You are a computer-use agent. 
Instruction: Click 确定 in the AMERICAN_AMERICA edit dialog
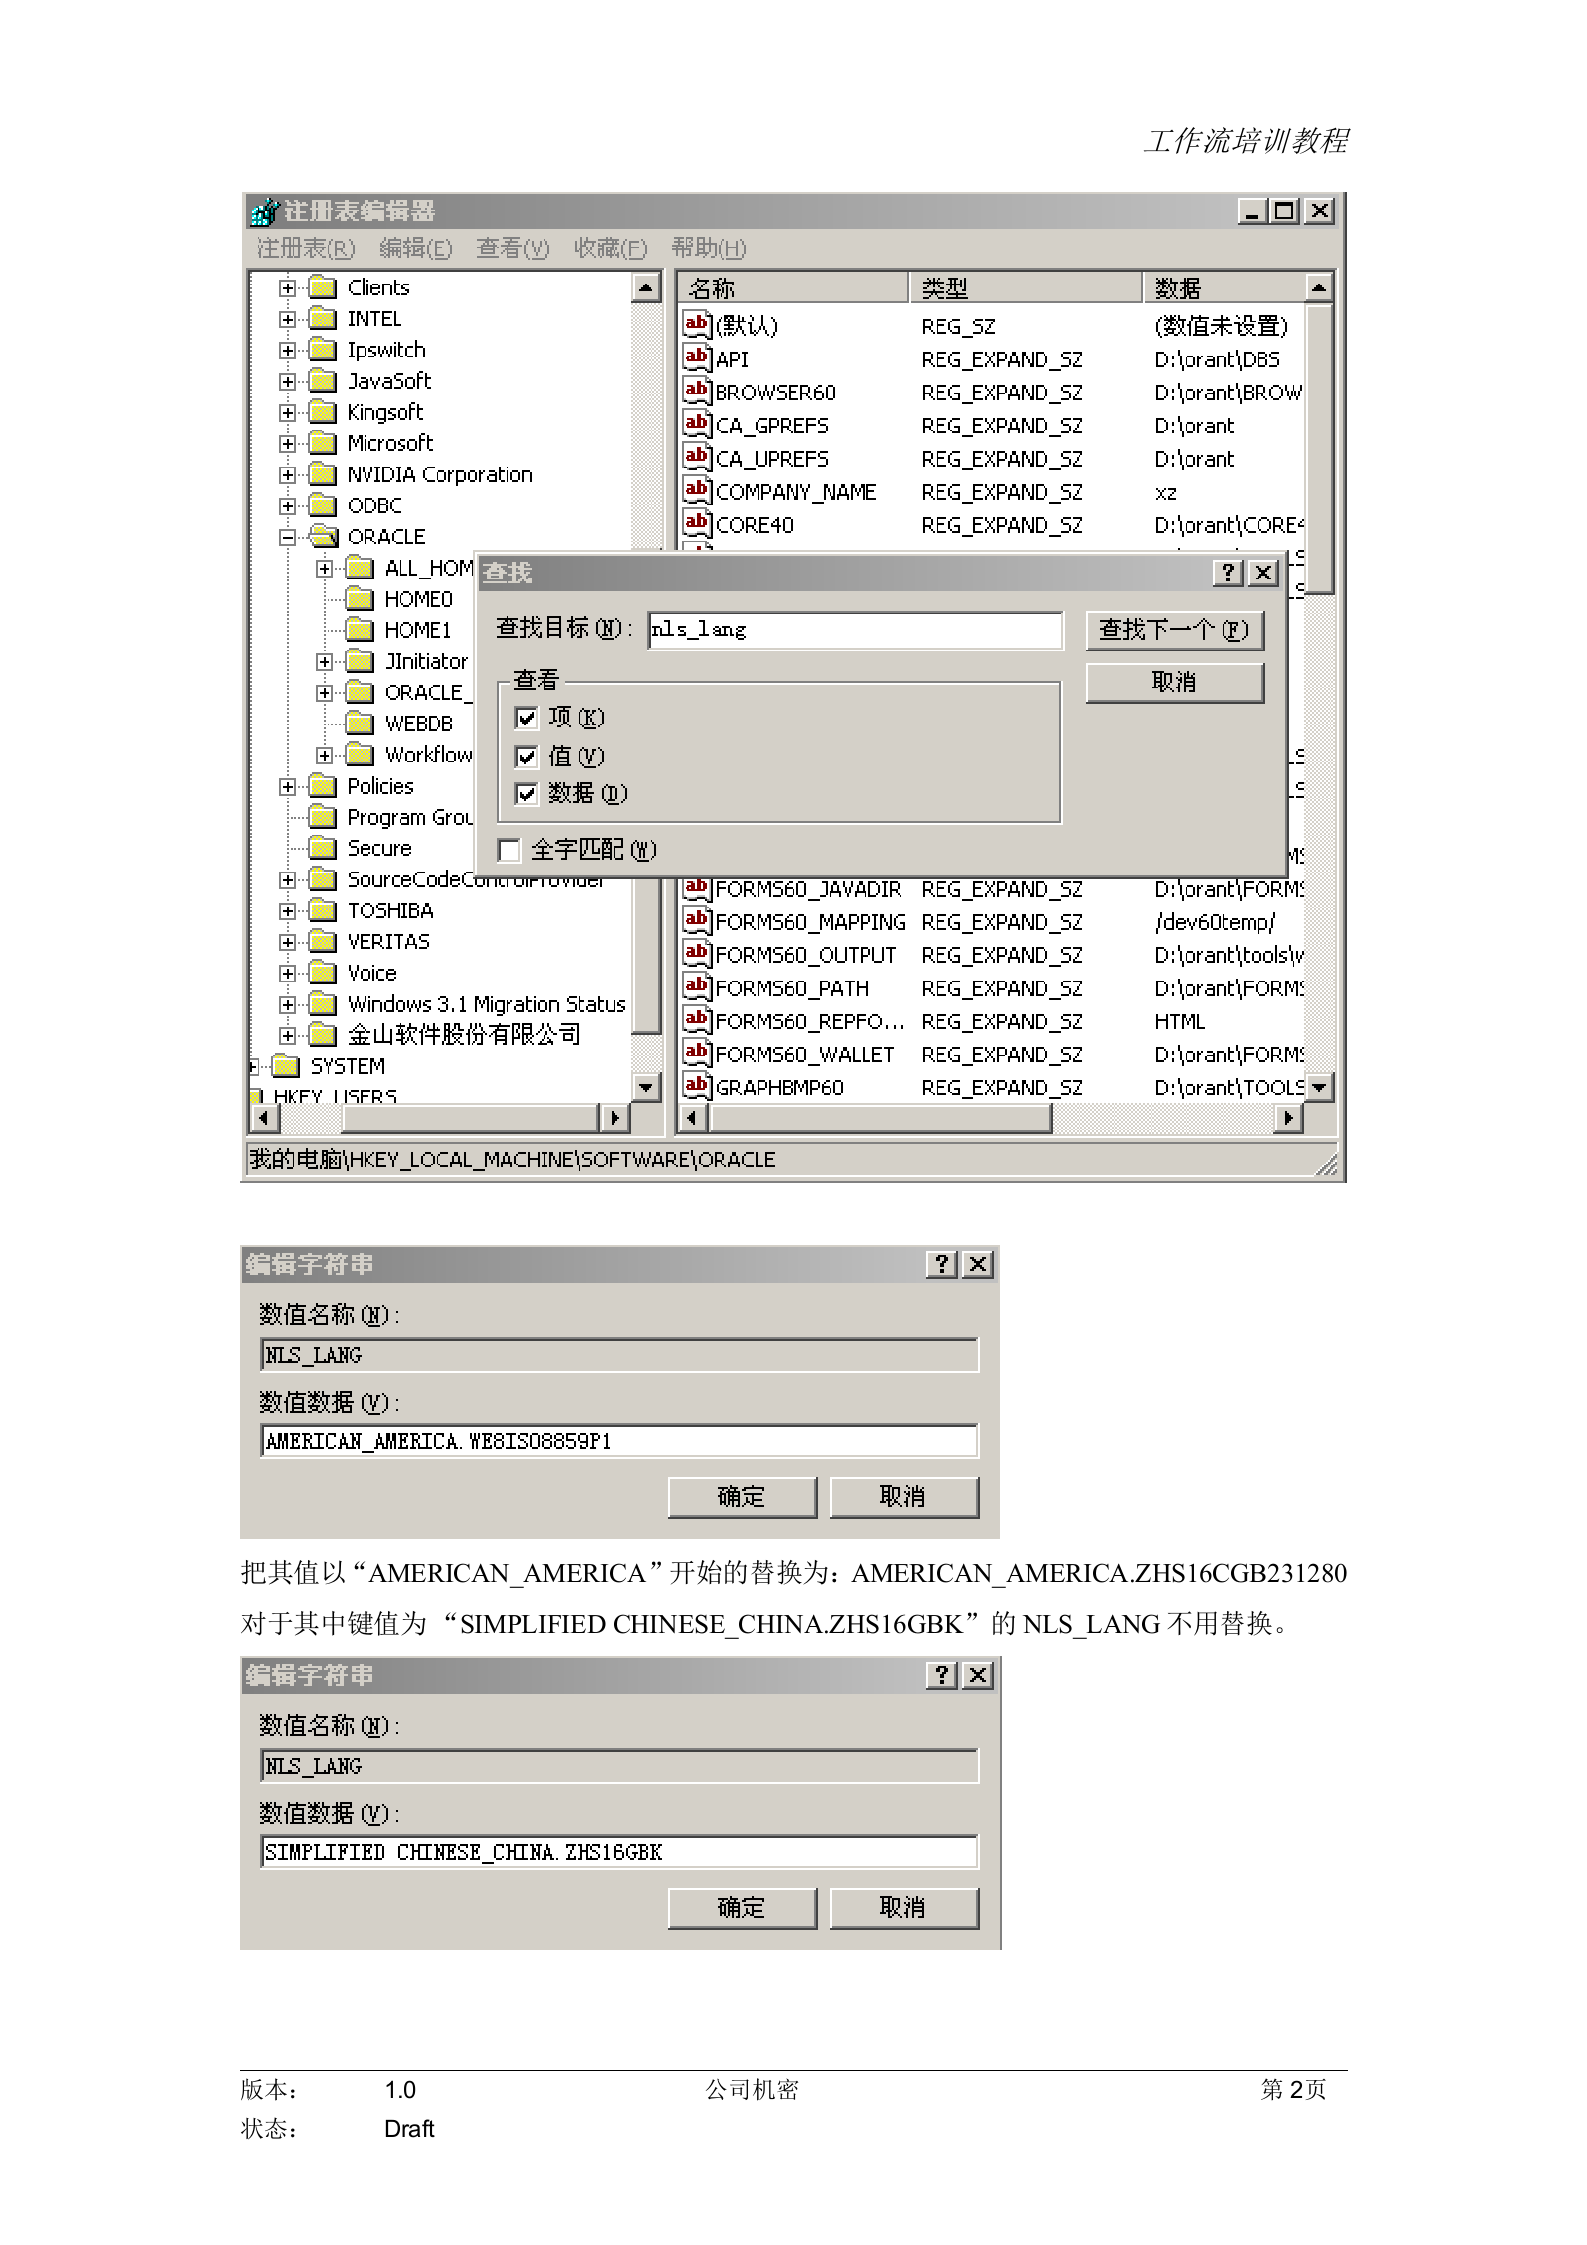742,1497
